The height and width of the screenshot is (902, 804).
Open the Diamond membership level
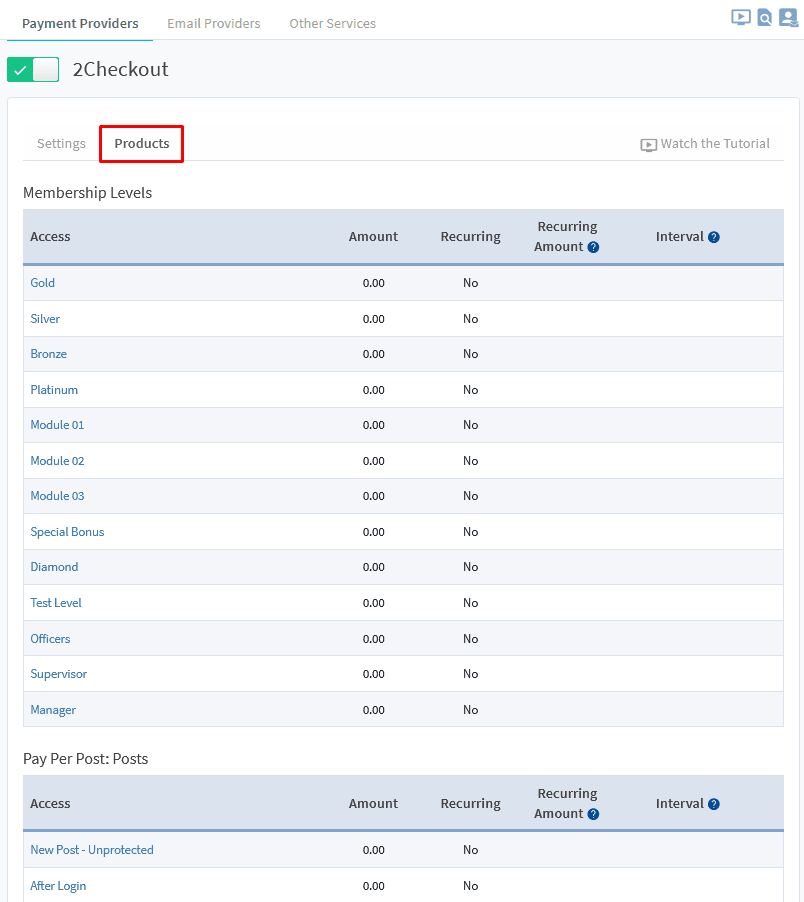pos(54,567)
